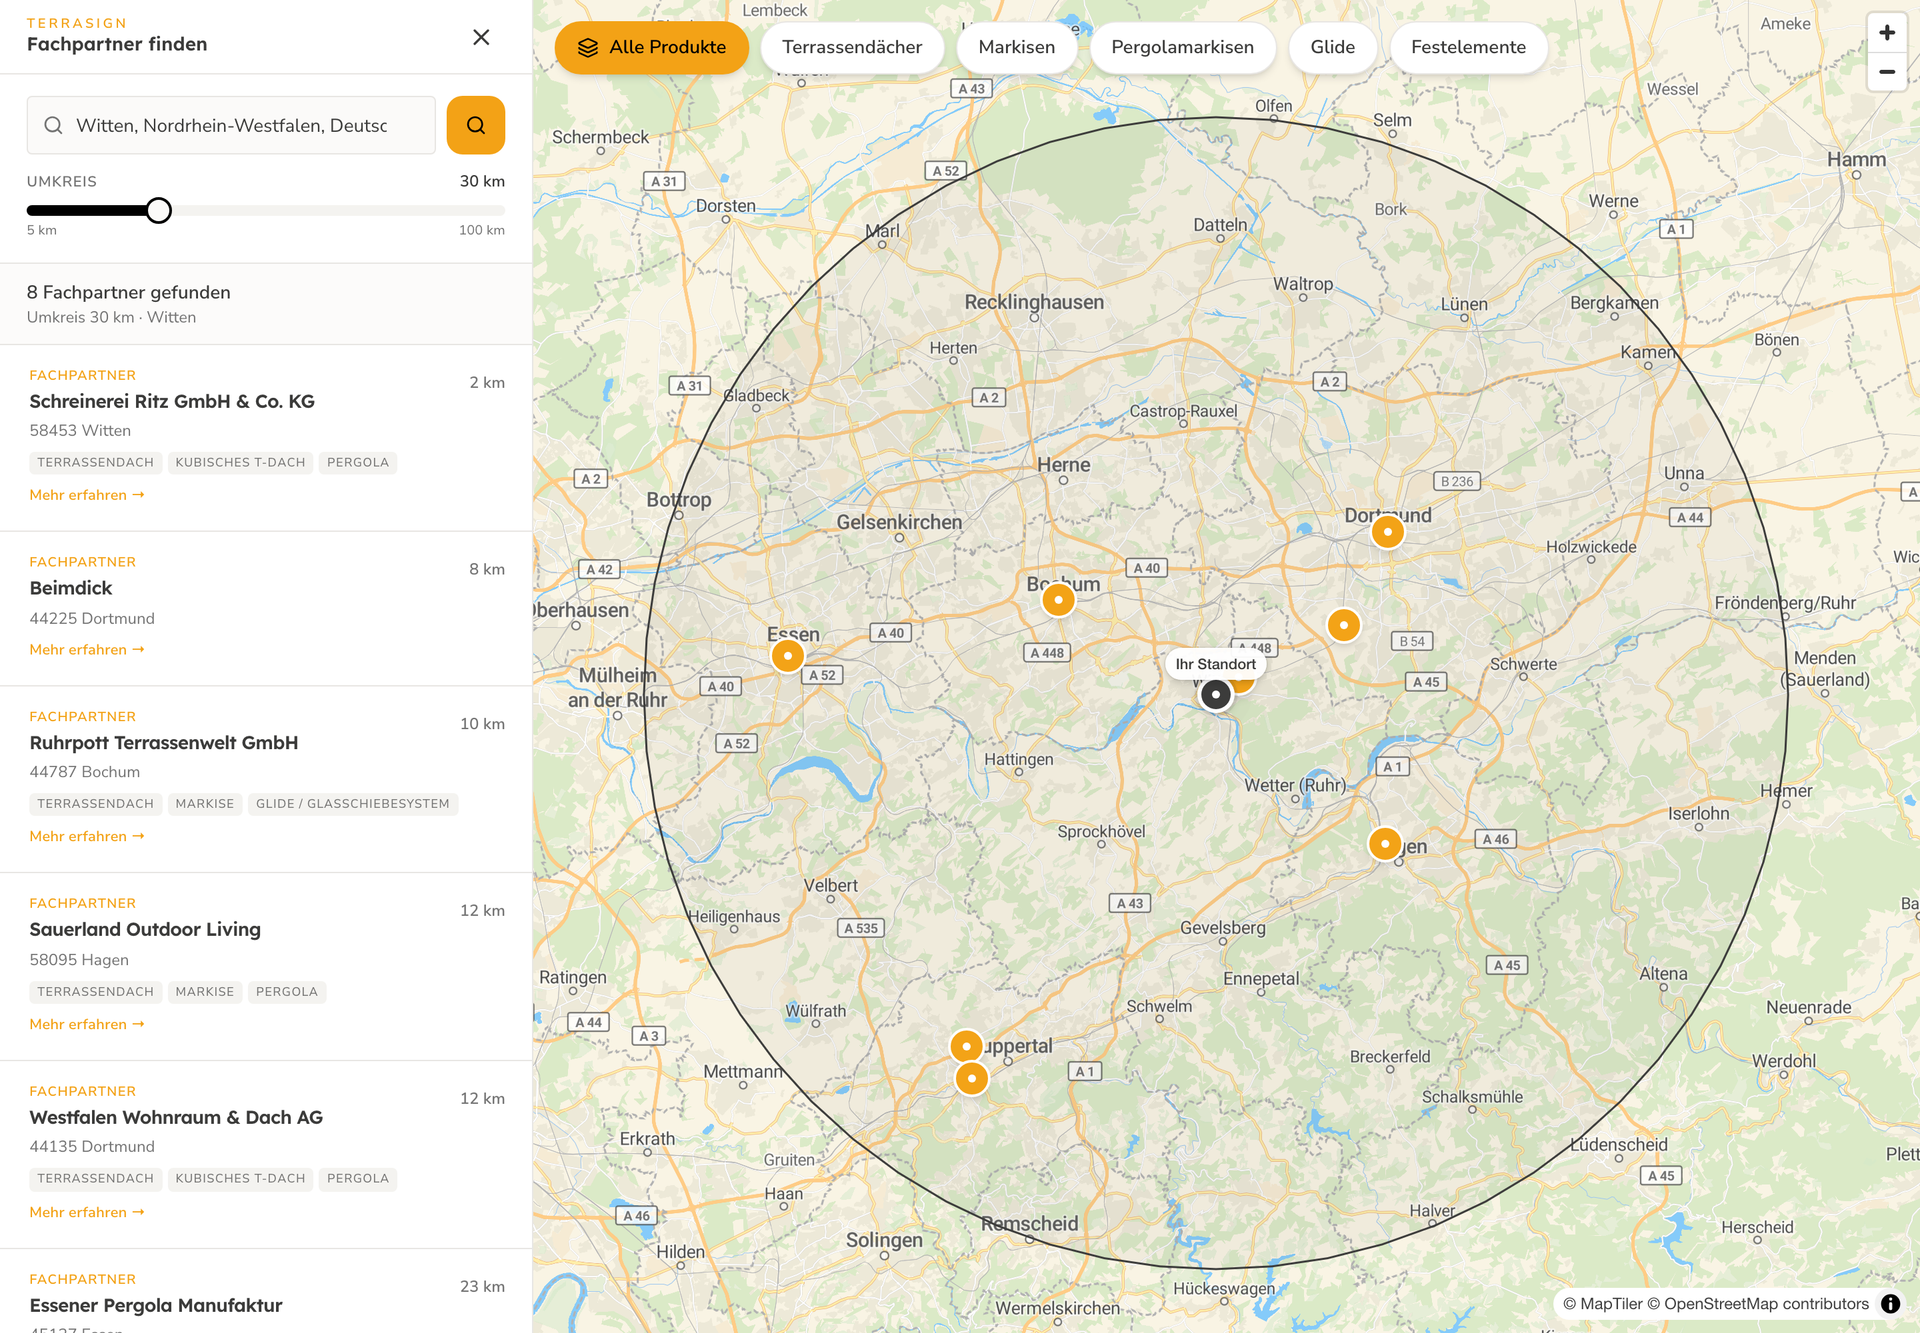Open Mehr erfahren for Beimdick
The image size is (1920, 1333).
[x=87, y=650]
